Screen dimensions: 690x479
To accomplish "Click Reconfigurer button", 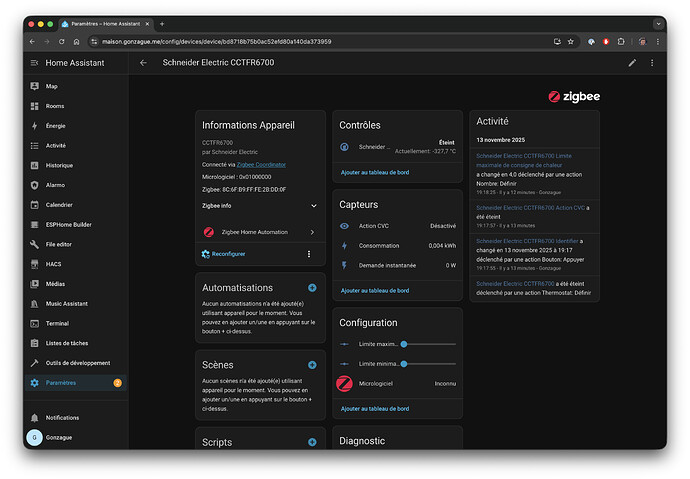I will (x=224, y=254).
